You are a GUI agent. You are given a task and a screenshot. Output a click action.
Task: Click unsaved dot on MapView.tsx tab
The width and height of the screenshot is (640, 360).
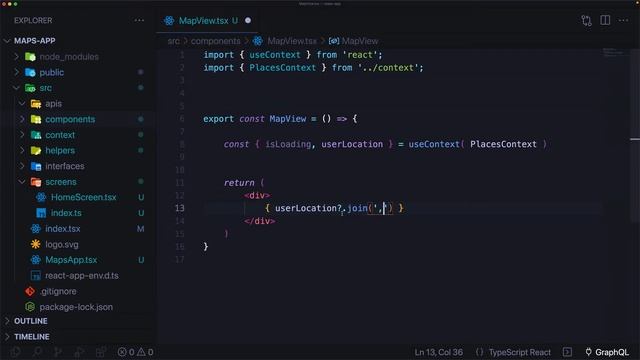(x=248, y=20)
